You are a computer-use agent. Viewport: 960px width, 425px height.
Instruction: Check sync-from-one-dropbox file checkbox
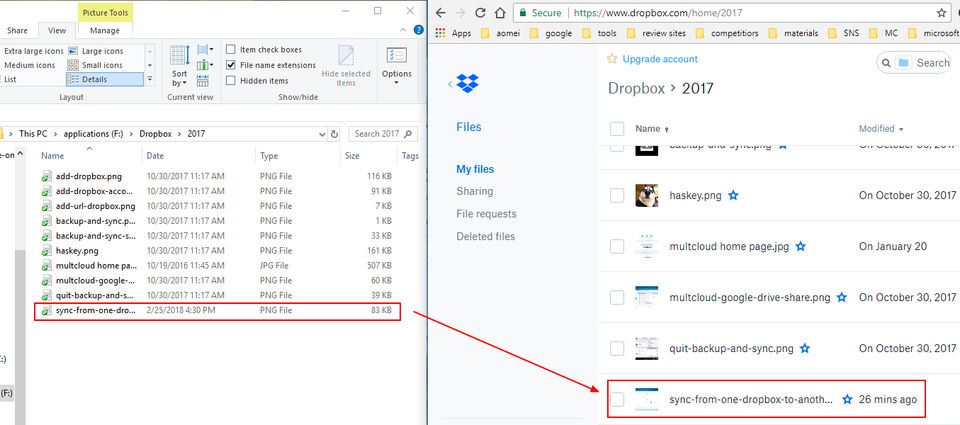tap(617, 399)
